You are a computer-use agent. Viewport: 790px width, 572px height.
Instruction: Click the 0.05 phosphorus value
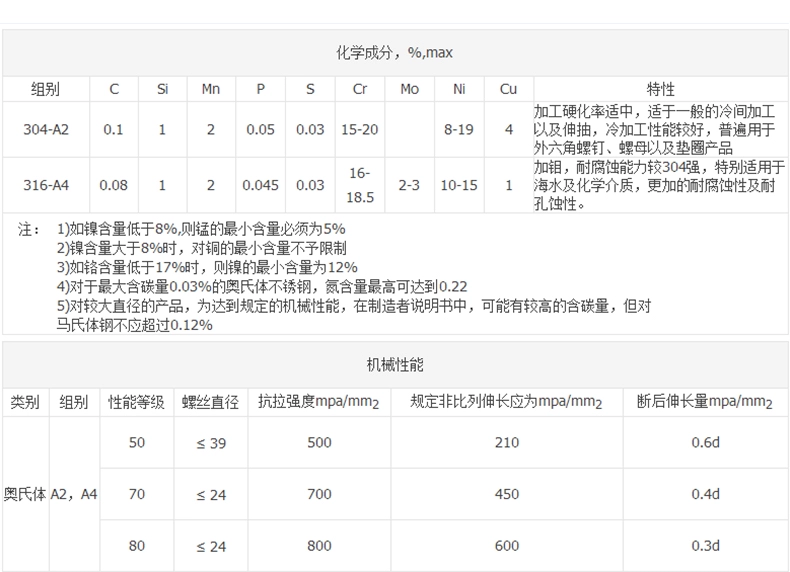tap(260, 130)
